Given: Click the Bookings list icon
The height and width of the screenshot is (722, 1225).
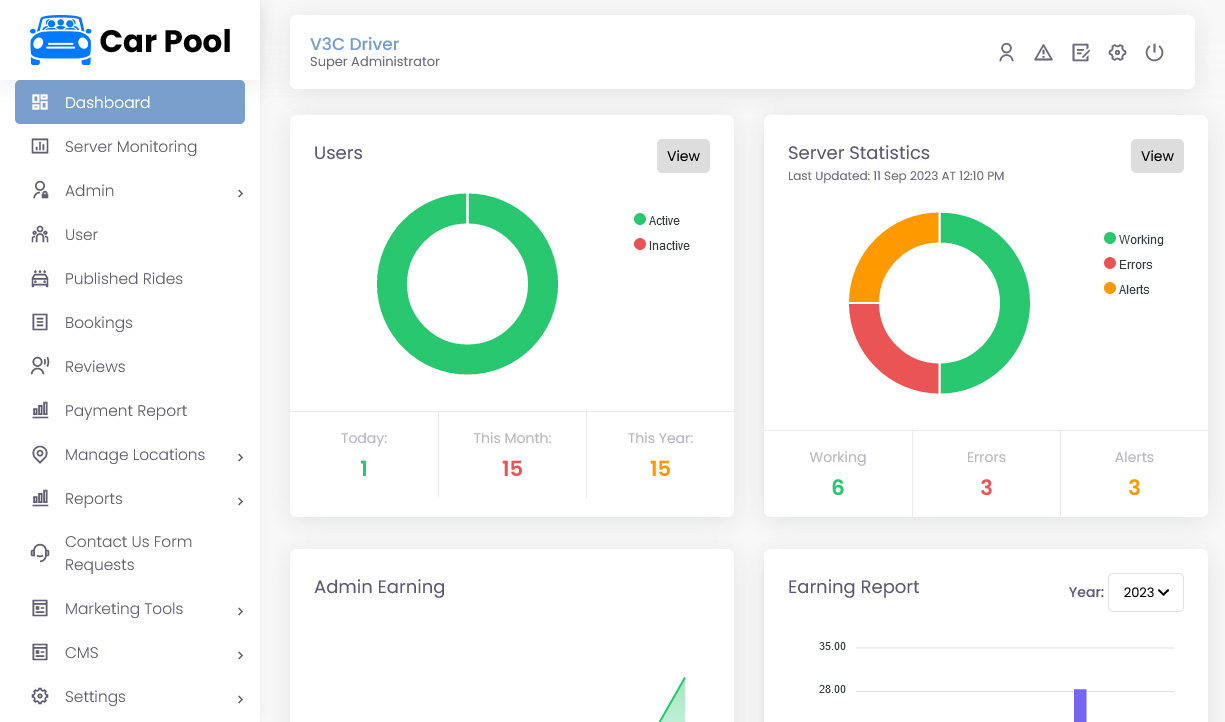Looking at the screenshot, I should click(40, 322).
